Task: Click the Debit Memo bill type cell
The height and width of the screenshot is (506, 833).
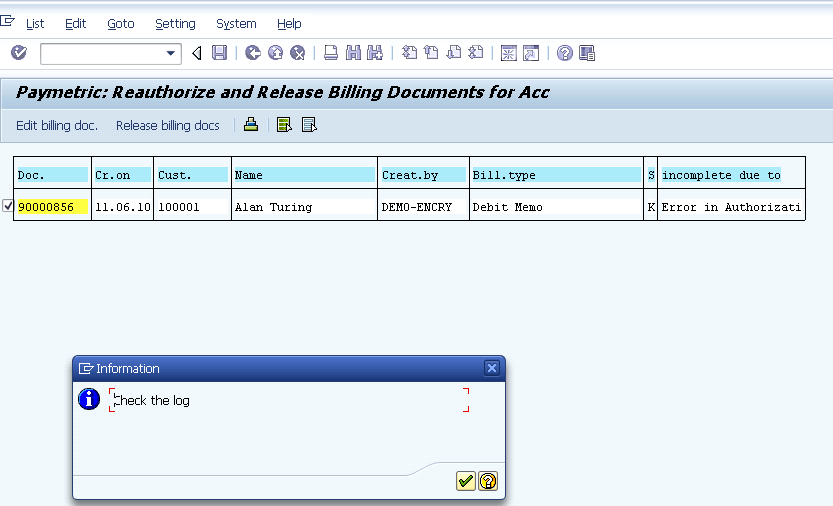Action: (x=556, y=207)
